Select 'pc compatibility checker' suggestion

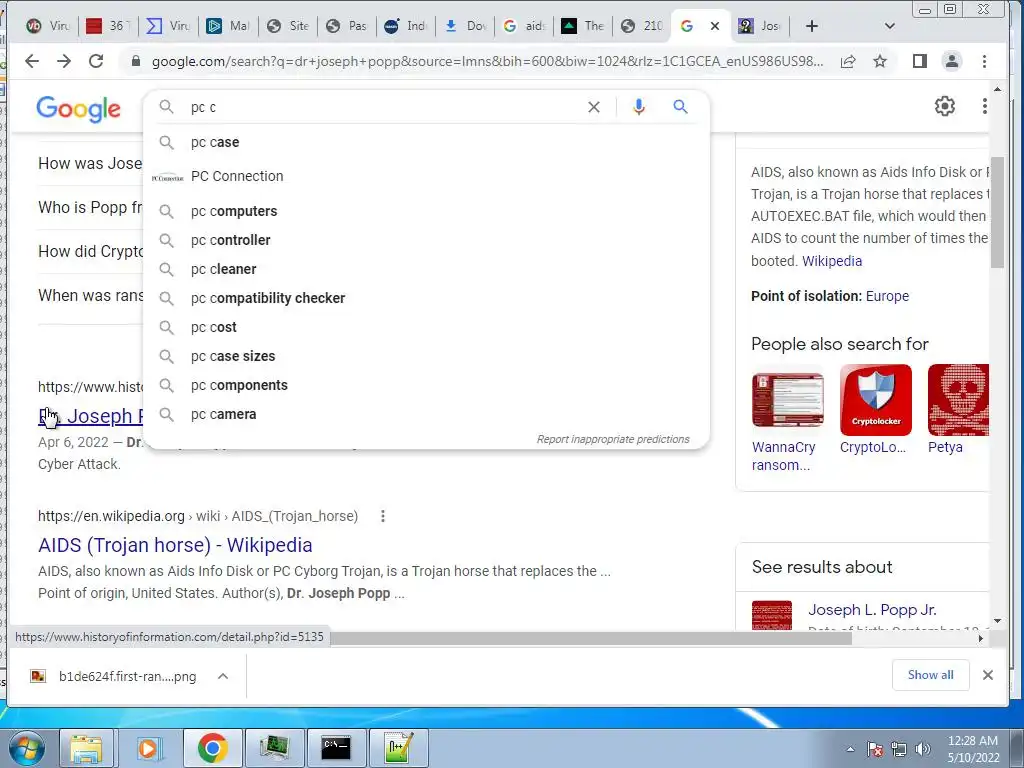click(426, 298)
